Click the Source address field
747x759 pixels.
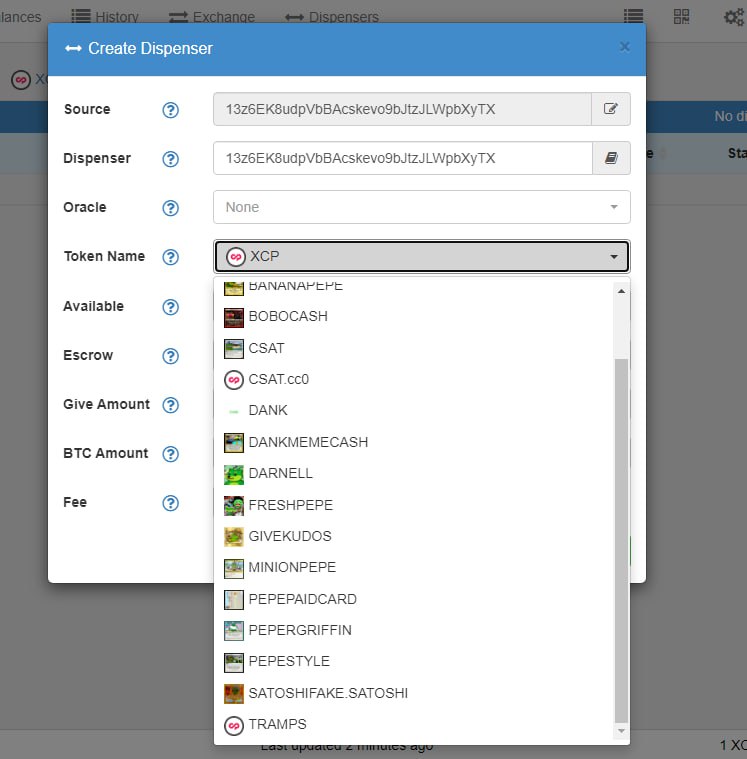click(402, 109)
